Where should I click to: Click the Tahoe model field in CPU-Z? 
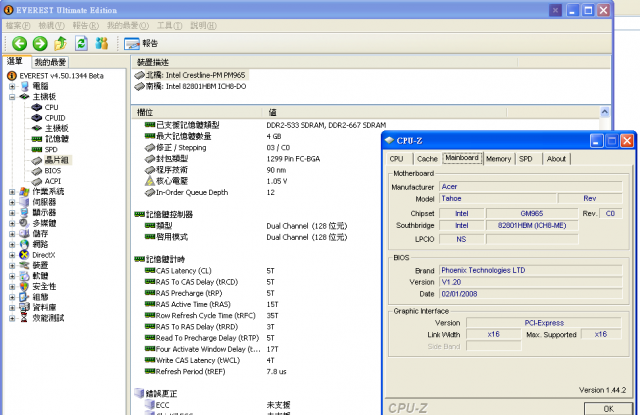click(498, 199)
